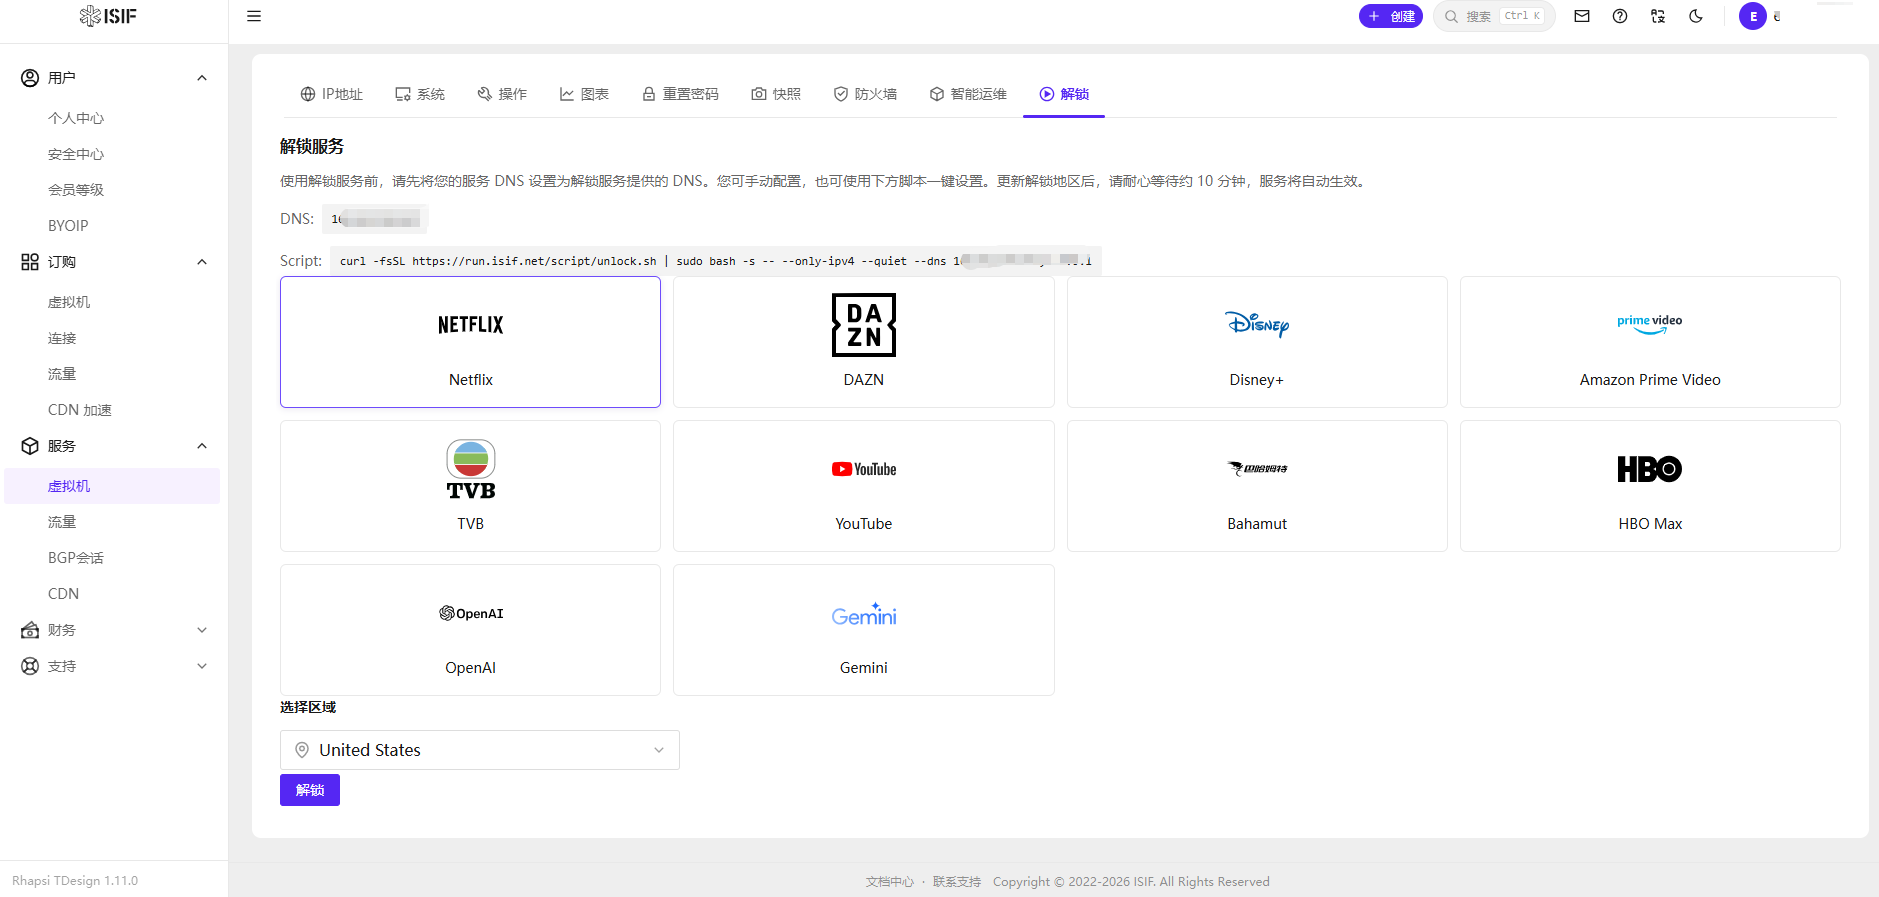Click the 用户 person icon
This screenshot has height=897, width=1879.
click(30, 78)
